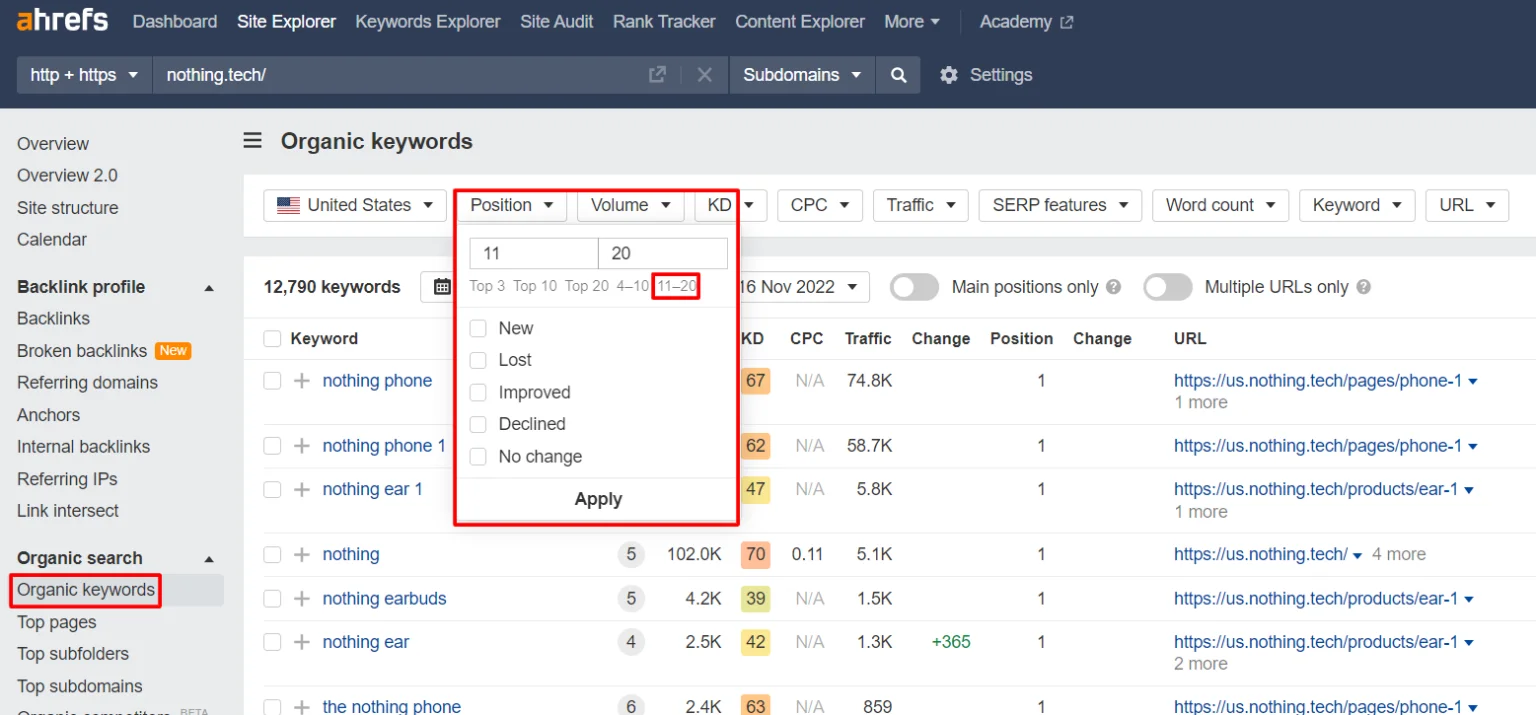Check the Improved checkbox

tap(478, 392)
